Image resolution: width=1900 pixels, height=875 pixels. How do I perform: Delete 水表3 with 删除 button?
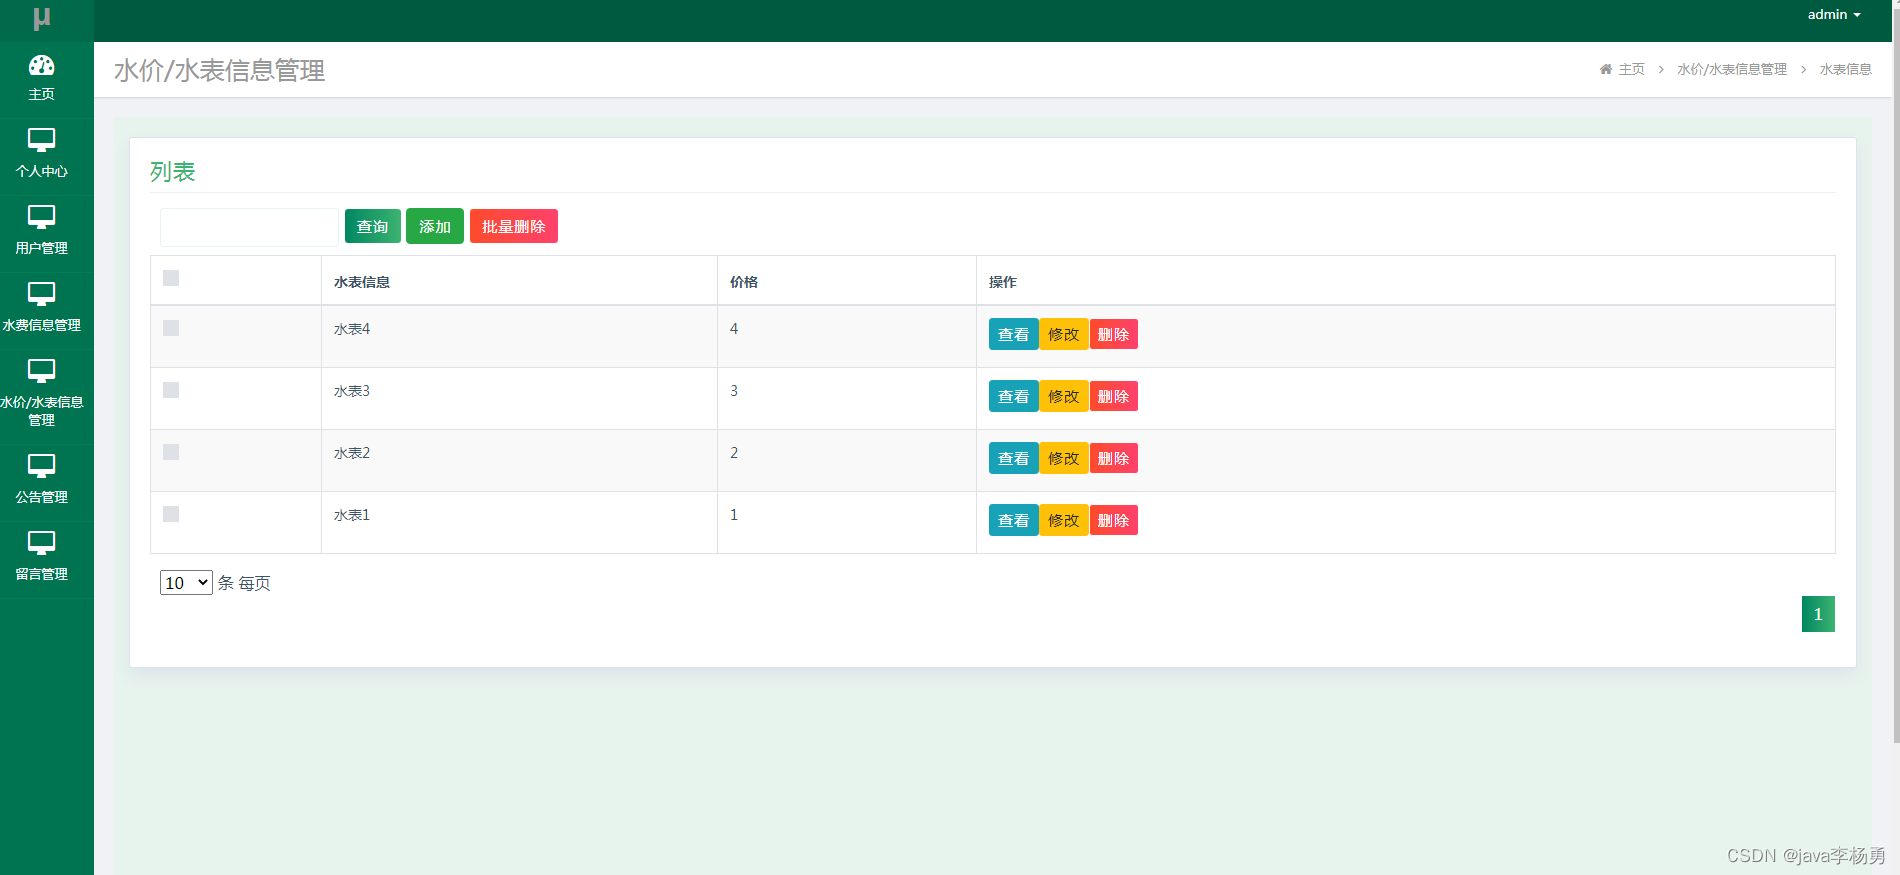(x=1114, y=396)
